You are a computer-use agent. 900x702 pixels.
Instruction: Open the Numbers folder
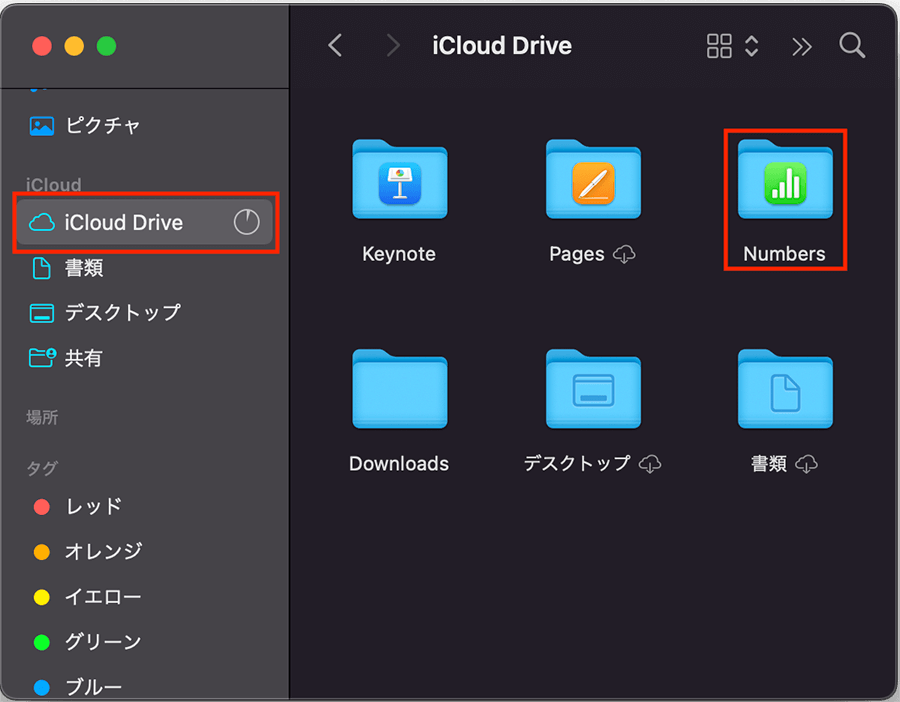point(785,179)
